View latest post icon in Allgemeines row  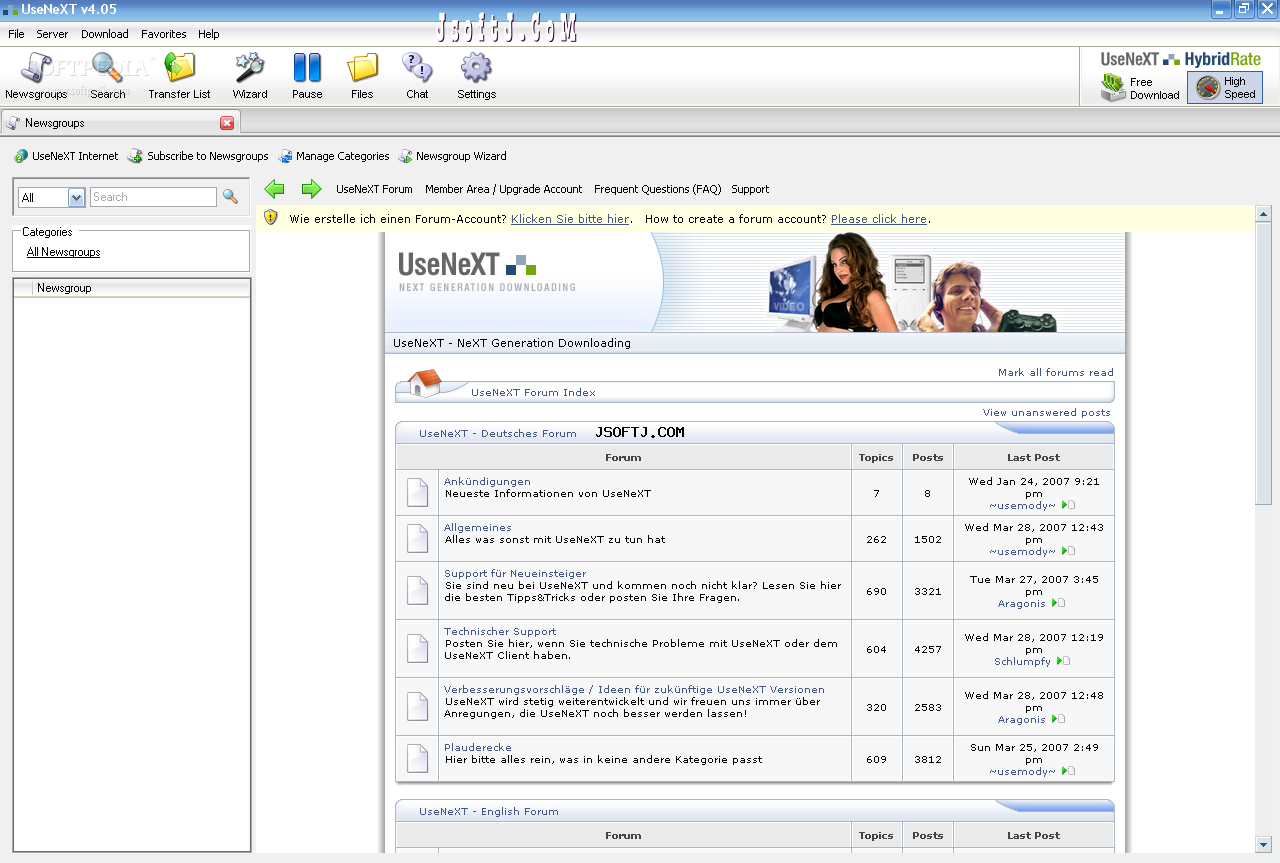(1069, 551)
